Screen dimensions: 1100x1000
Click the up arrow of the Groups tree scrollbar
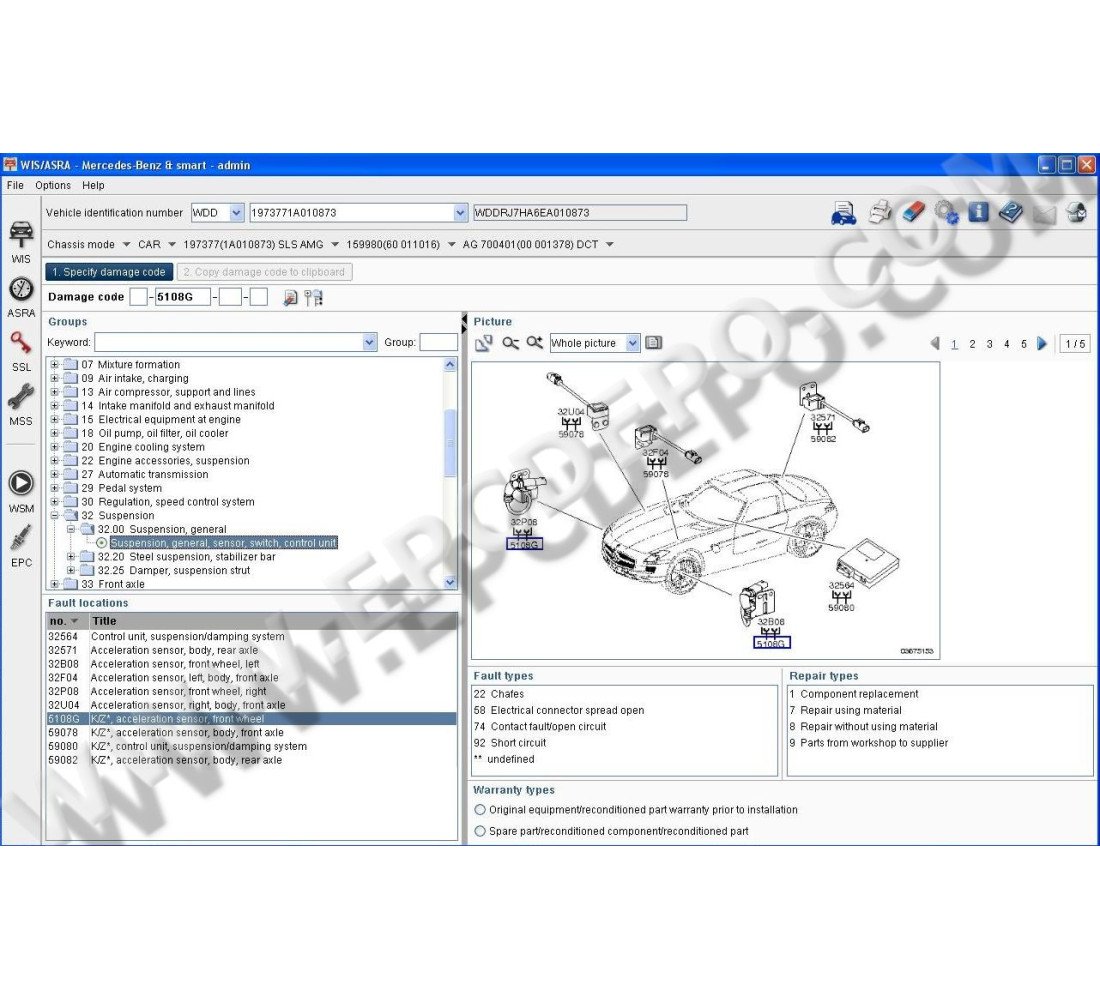pos(450,364)
